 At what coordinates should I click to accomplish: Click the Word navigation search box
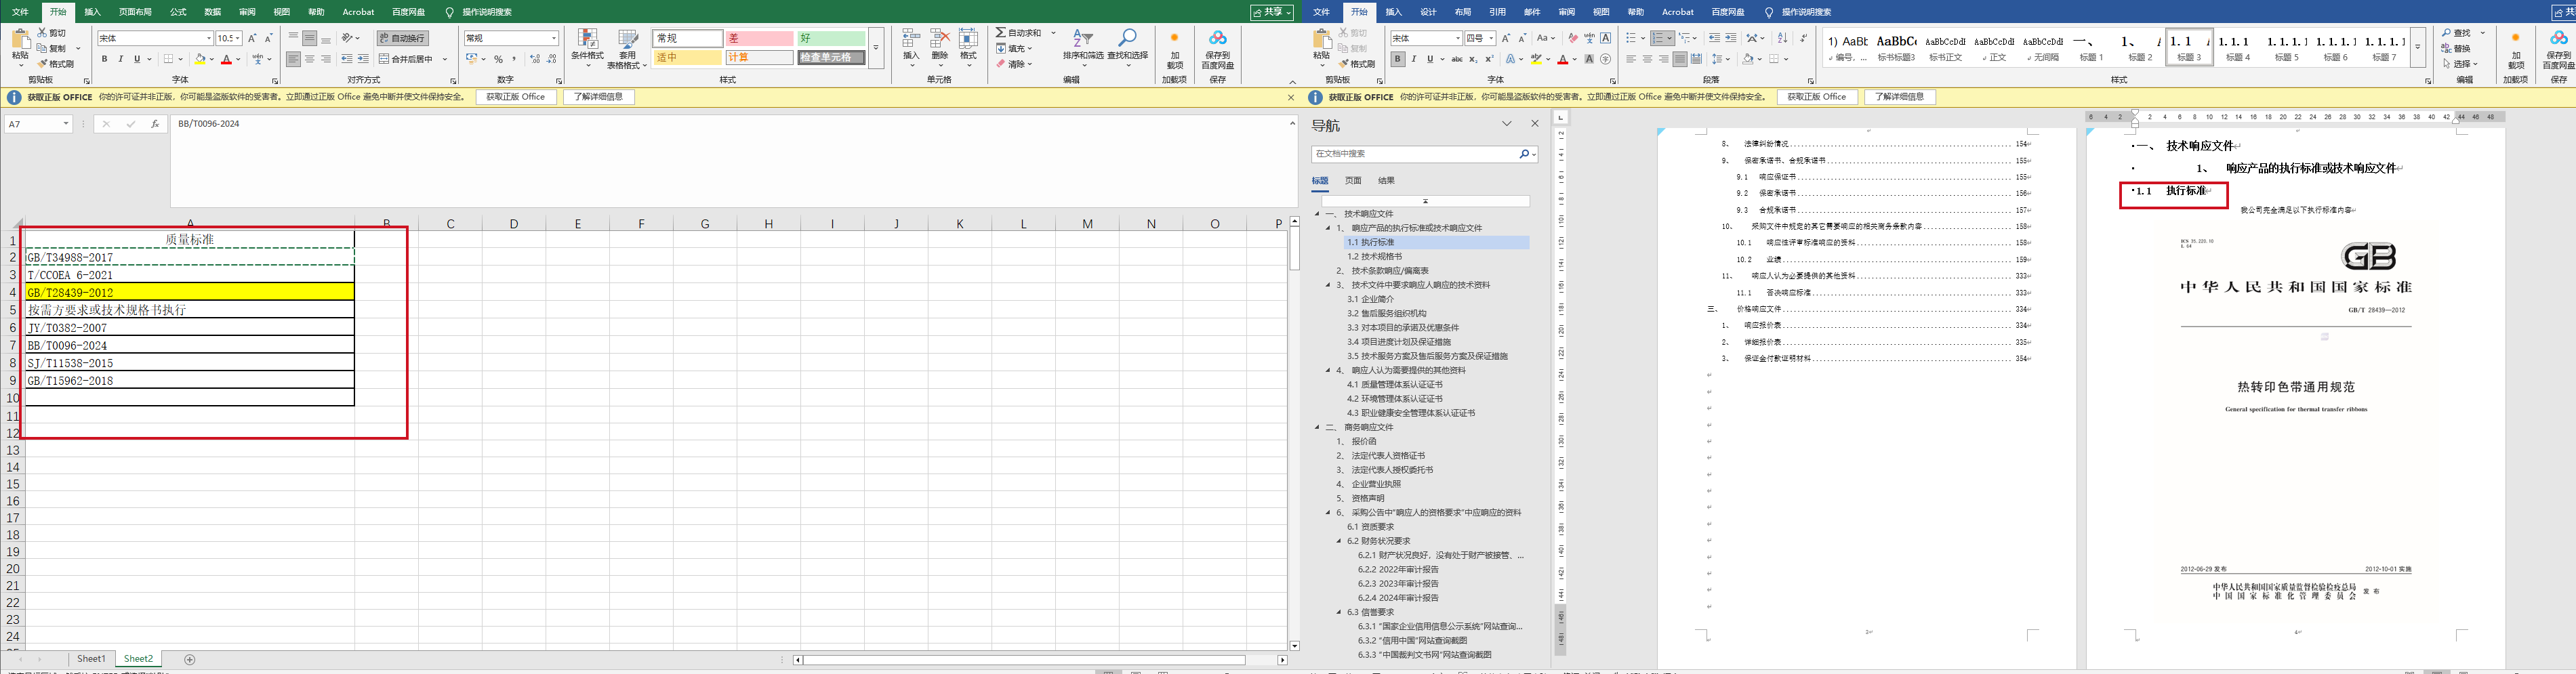1414,154
